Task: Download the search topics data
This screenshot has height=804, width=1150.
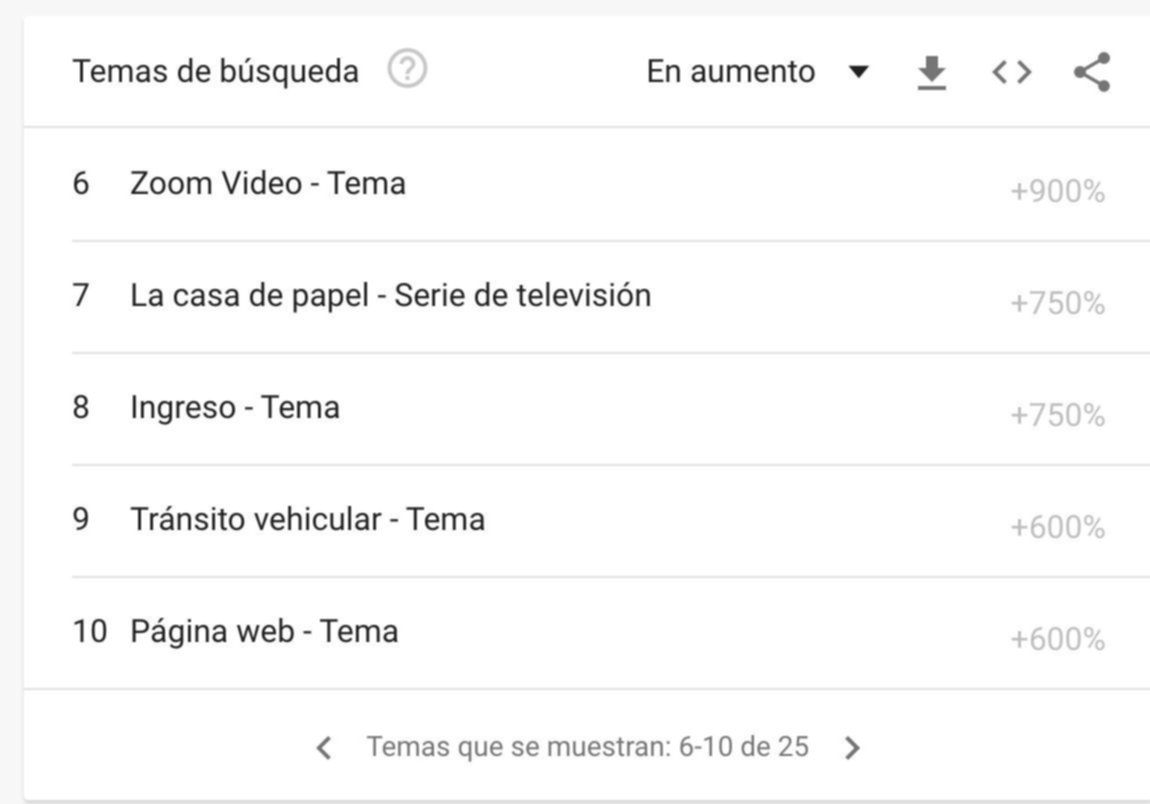Action: (931, 72)
